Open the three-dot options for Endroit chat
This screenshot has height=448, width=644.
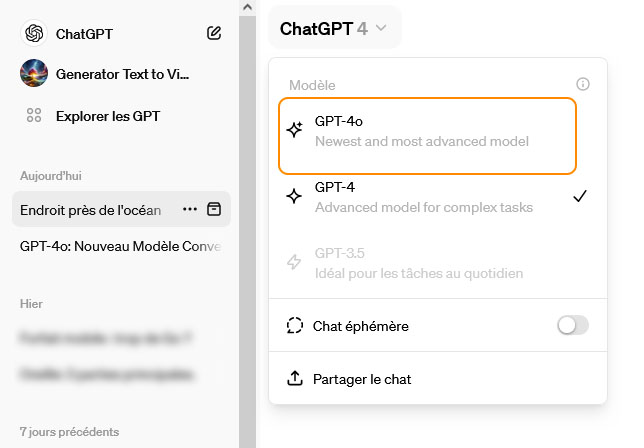pyautogui.click(x=190, y=209)
